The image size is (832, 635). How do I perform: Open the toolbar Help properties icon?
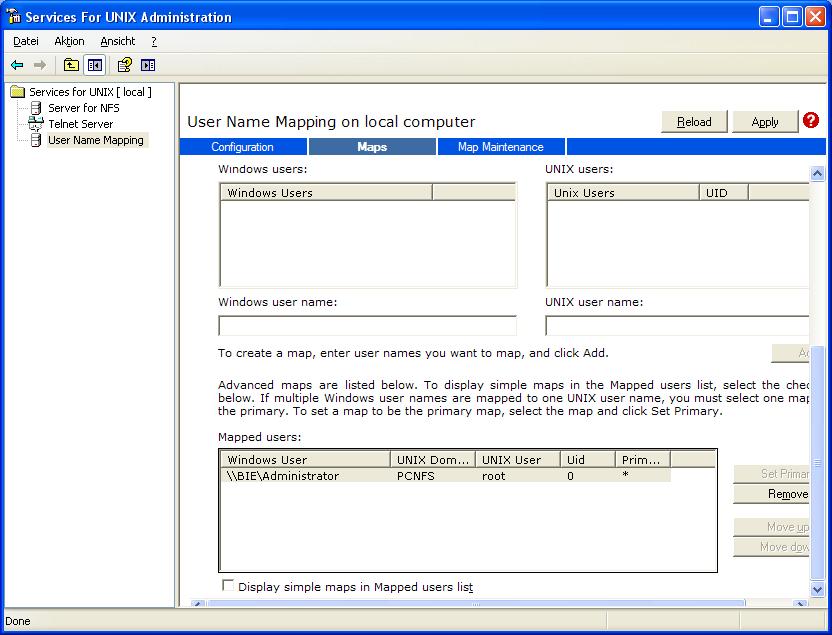[125, 65]
